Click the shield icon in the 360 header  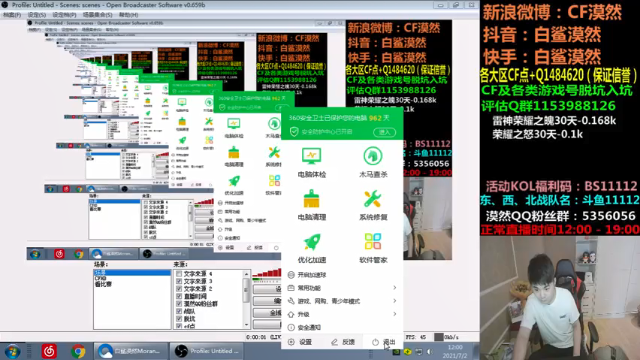pos(294,132)
